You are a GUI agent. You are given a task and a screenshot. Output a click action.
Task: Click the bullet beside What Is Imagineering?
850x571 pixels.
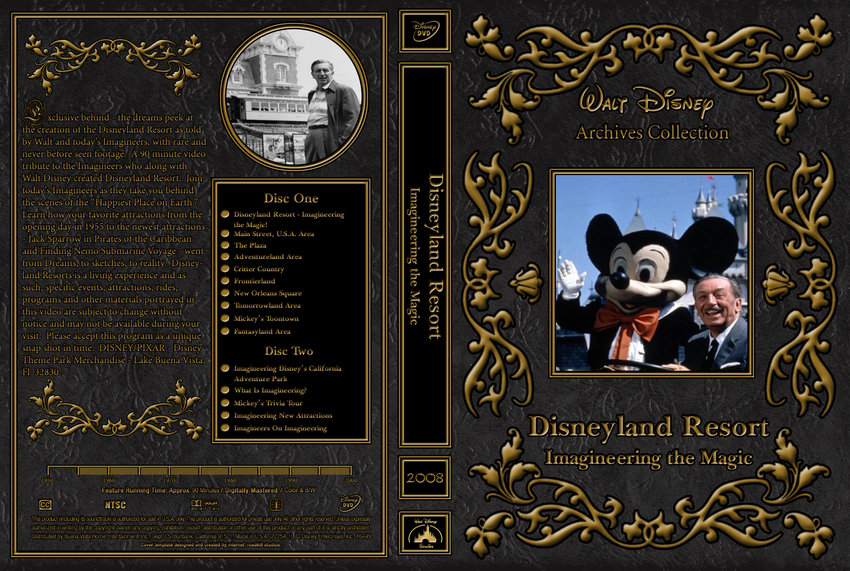click(x=225, y=390)
